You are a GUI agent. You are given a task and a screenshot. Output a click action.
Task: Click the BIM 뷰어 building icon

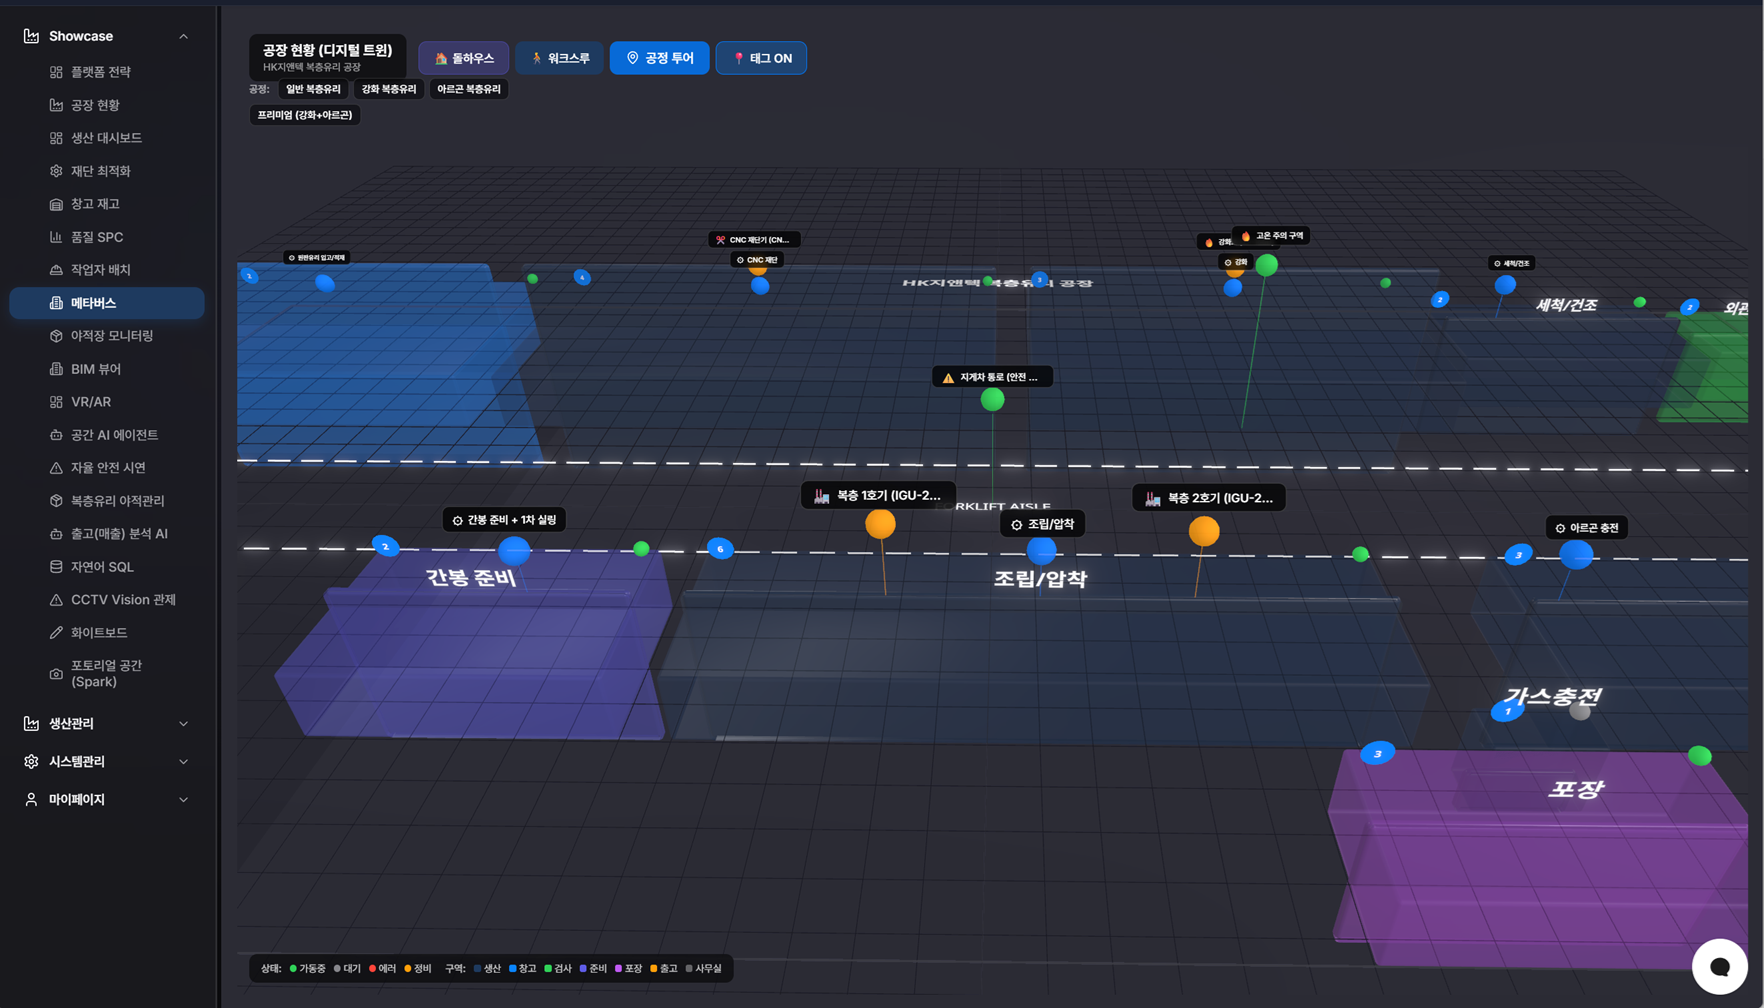(56, 369)
